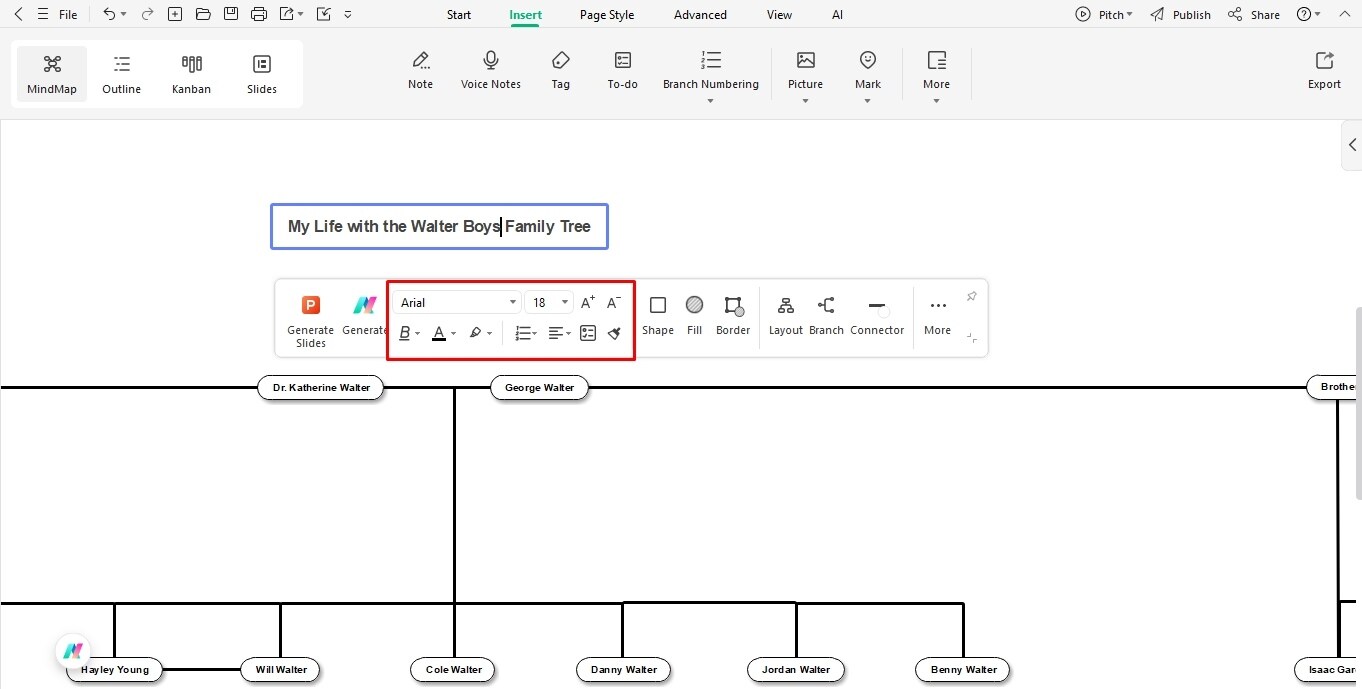1362x689 pixels.
Task: Click the Generate Slides button
Action: tap(310, 320)
